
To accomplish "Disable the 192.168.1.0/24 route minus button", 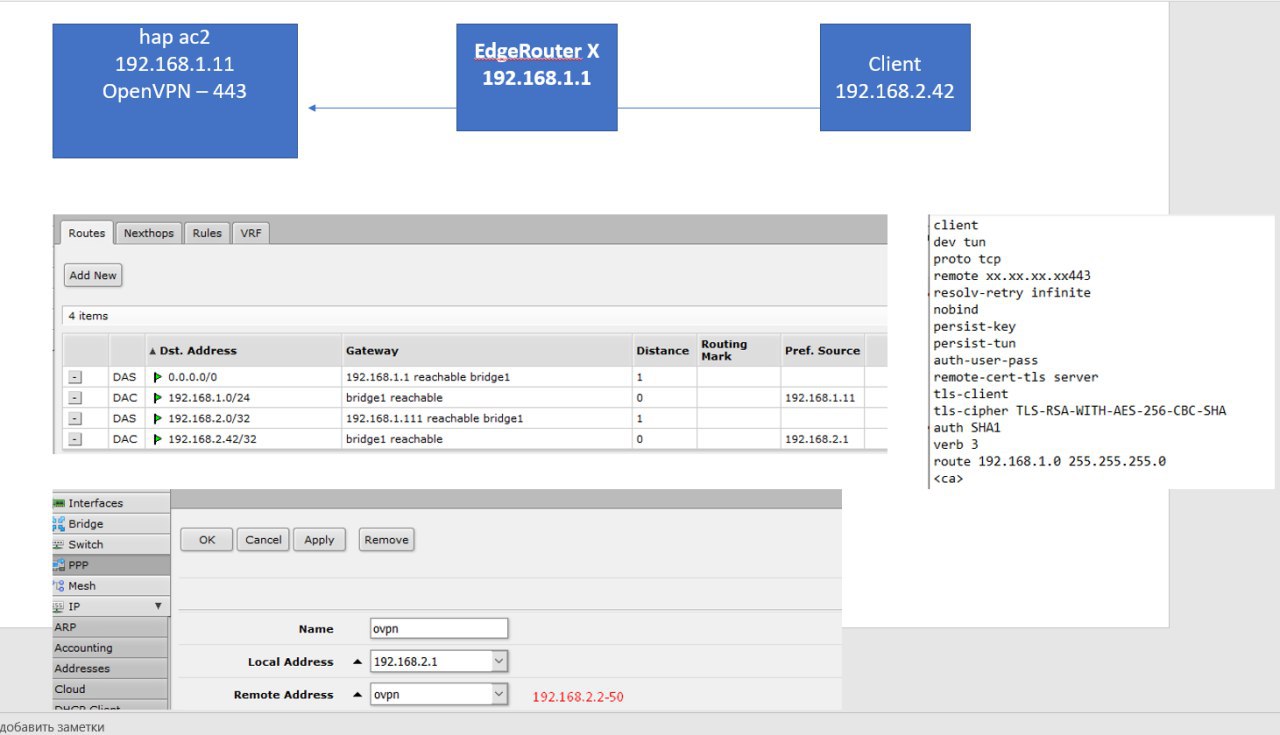I will (75, 398).
